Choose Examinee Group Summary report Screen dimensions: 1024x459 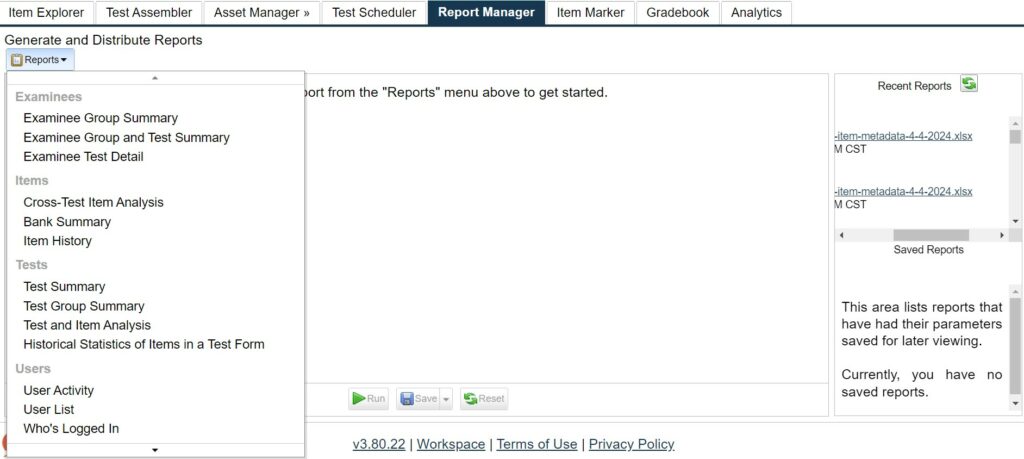pyautogui.click(x=101, y=118)
